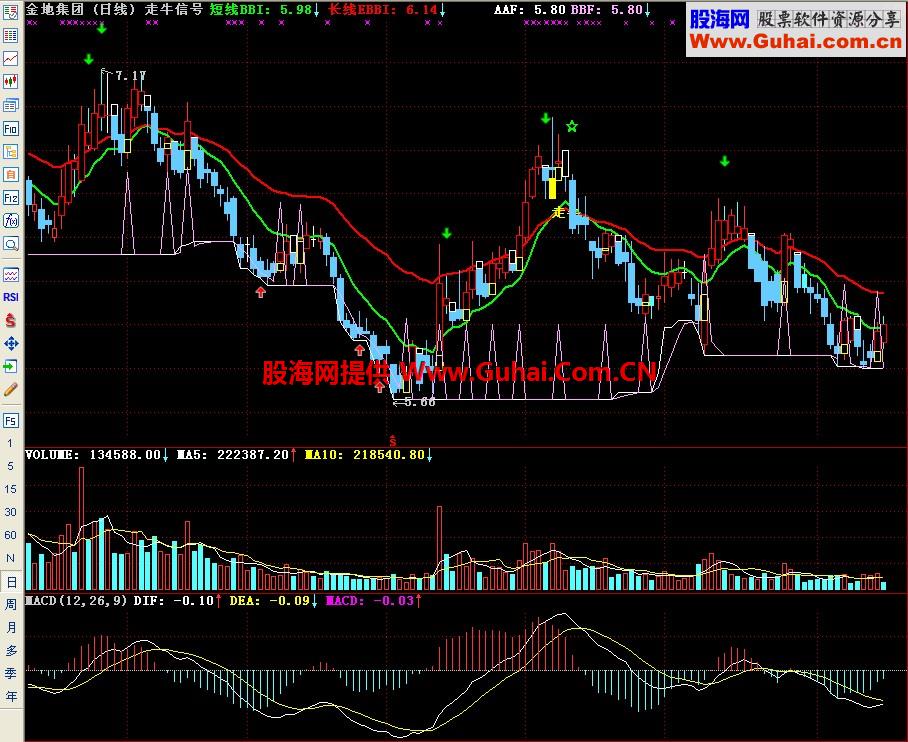The image size is (908, 742).
Task: Switch to 周 weekly period
Action: pos(11,605)
